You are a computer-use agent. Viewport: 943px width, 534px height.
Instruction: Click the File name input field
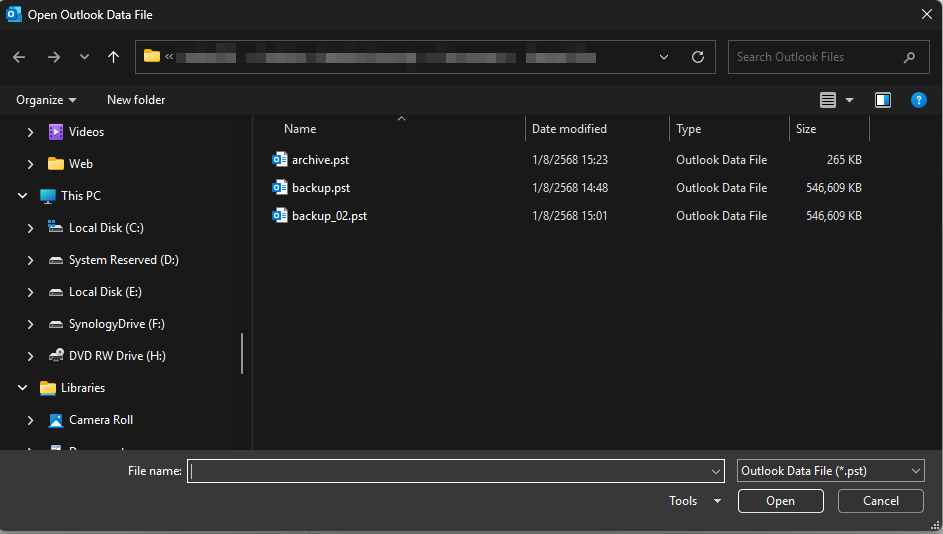point(450,471)
